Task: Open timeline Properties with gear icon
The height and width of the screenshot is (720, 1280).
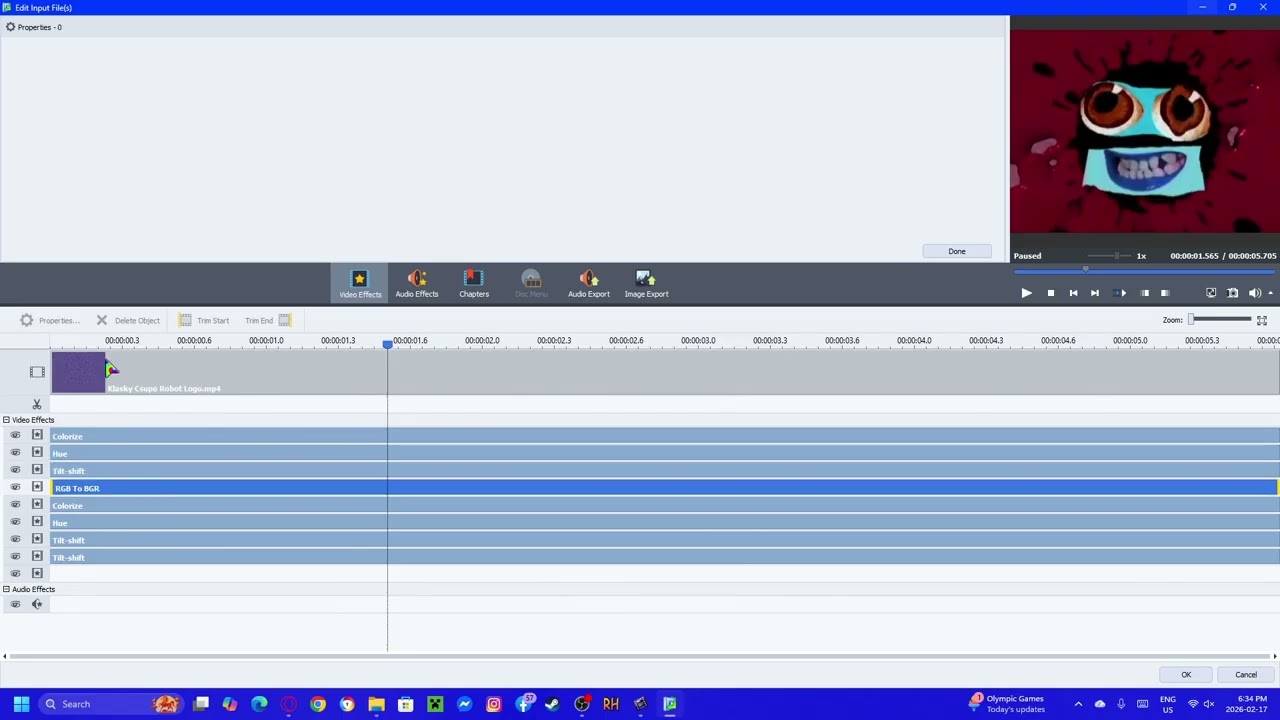Action: pos(48,320)
